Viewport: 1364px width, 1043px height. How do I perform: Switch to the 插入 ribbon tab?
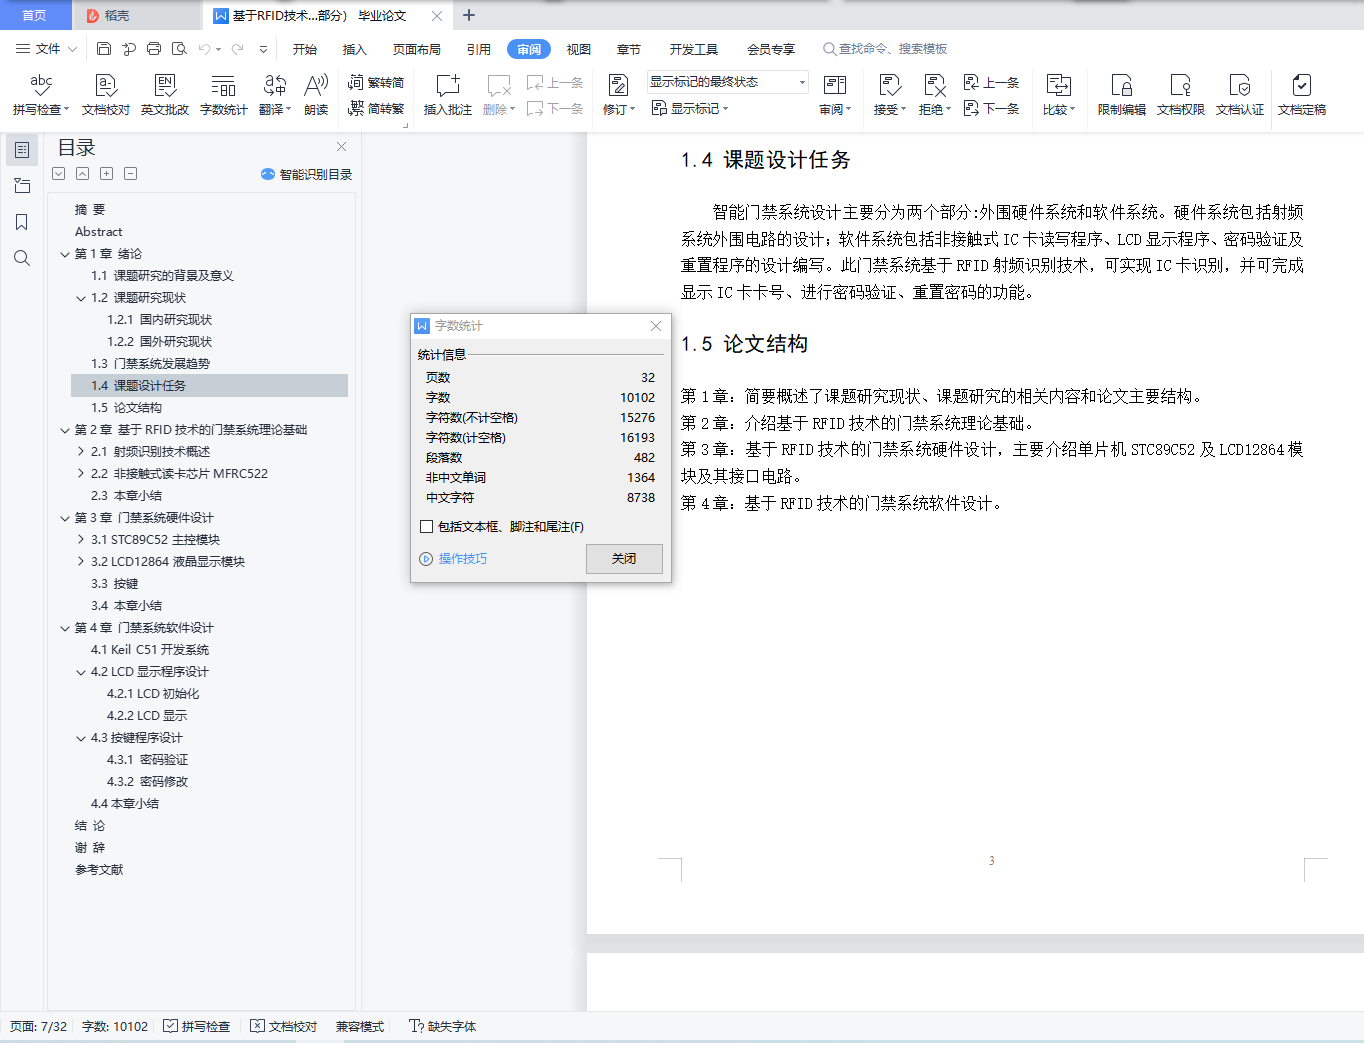pyautogui.click(x=355, y=49)
